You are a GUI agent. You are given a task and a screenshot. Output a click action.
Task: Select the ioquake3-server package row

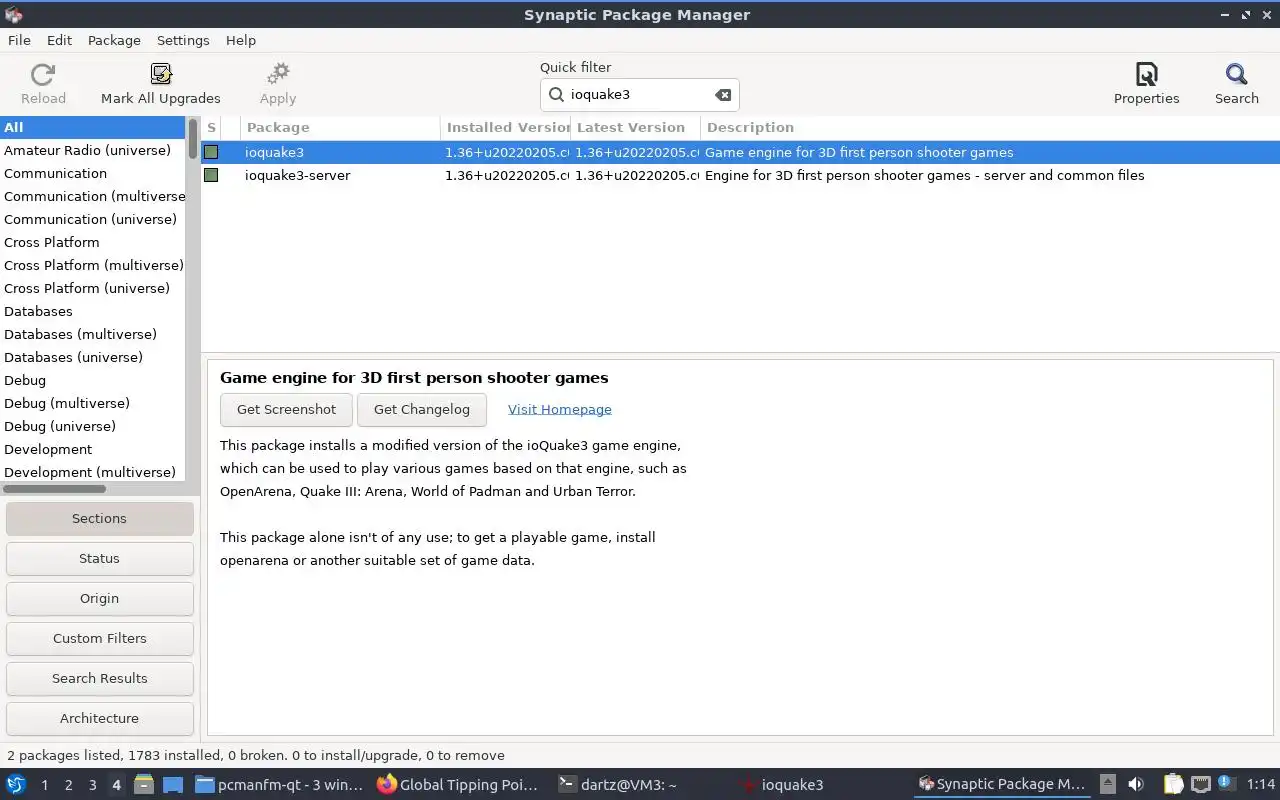[x=740, y=175]
